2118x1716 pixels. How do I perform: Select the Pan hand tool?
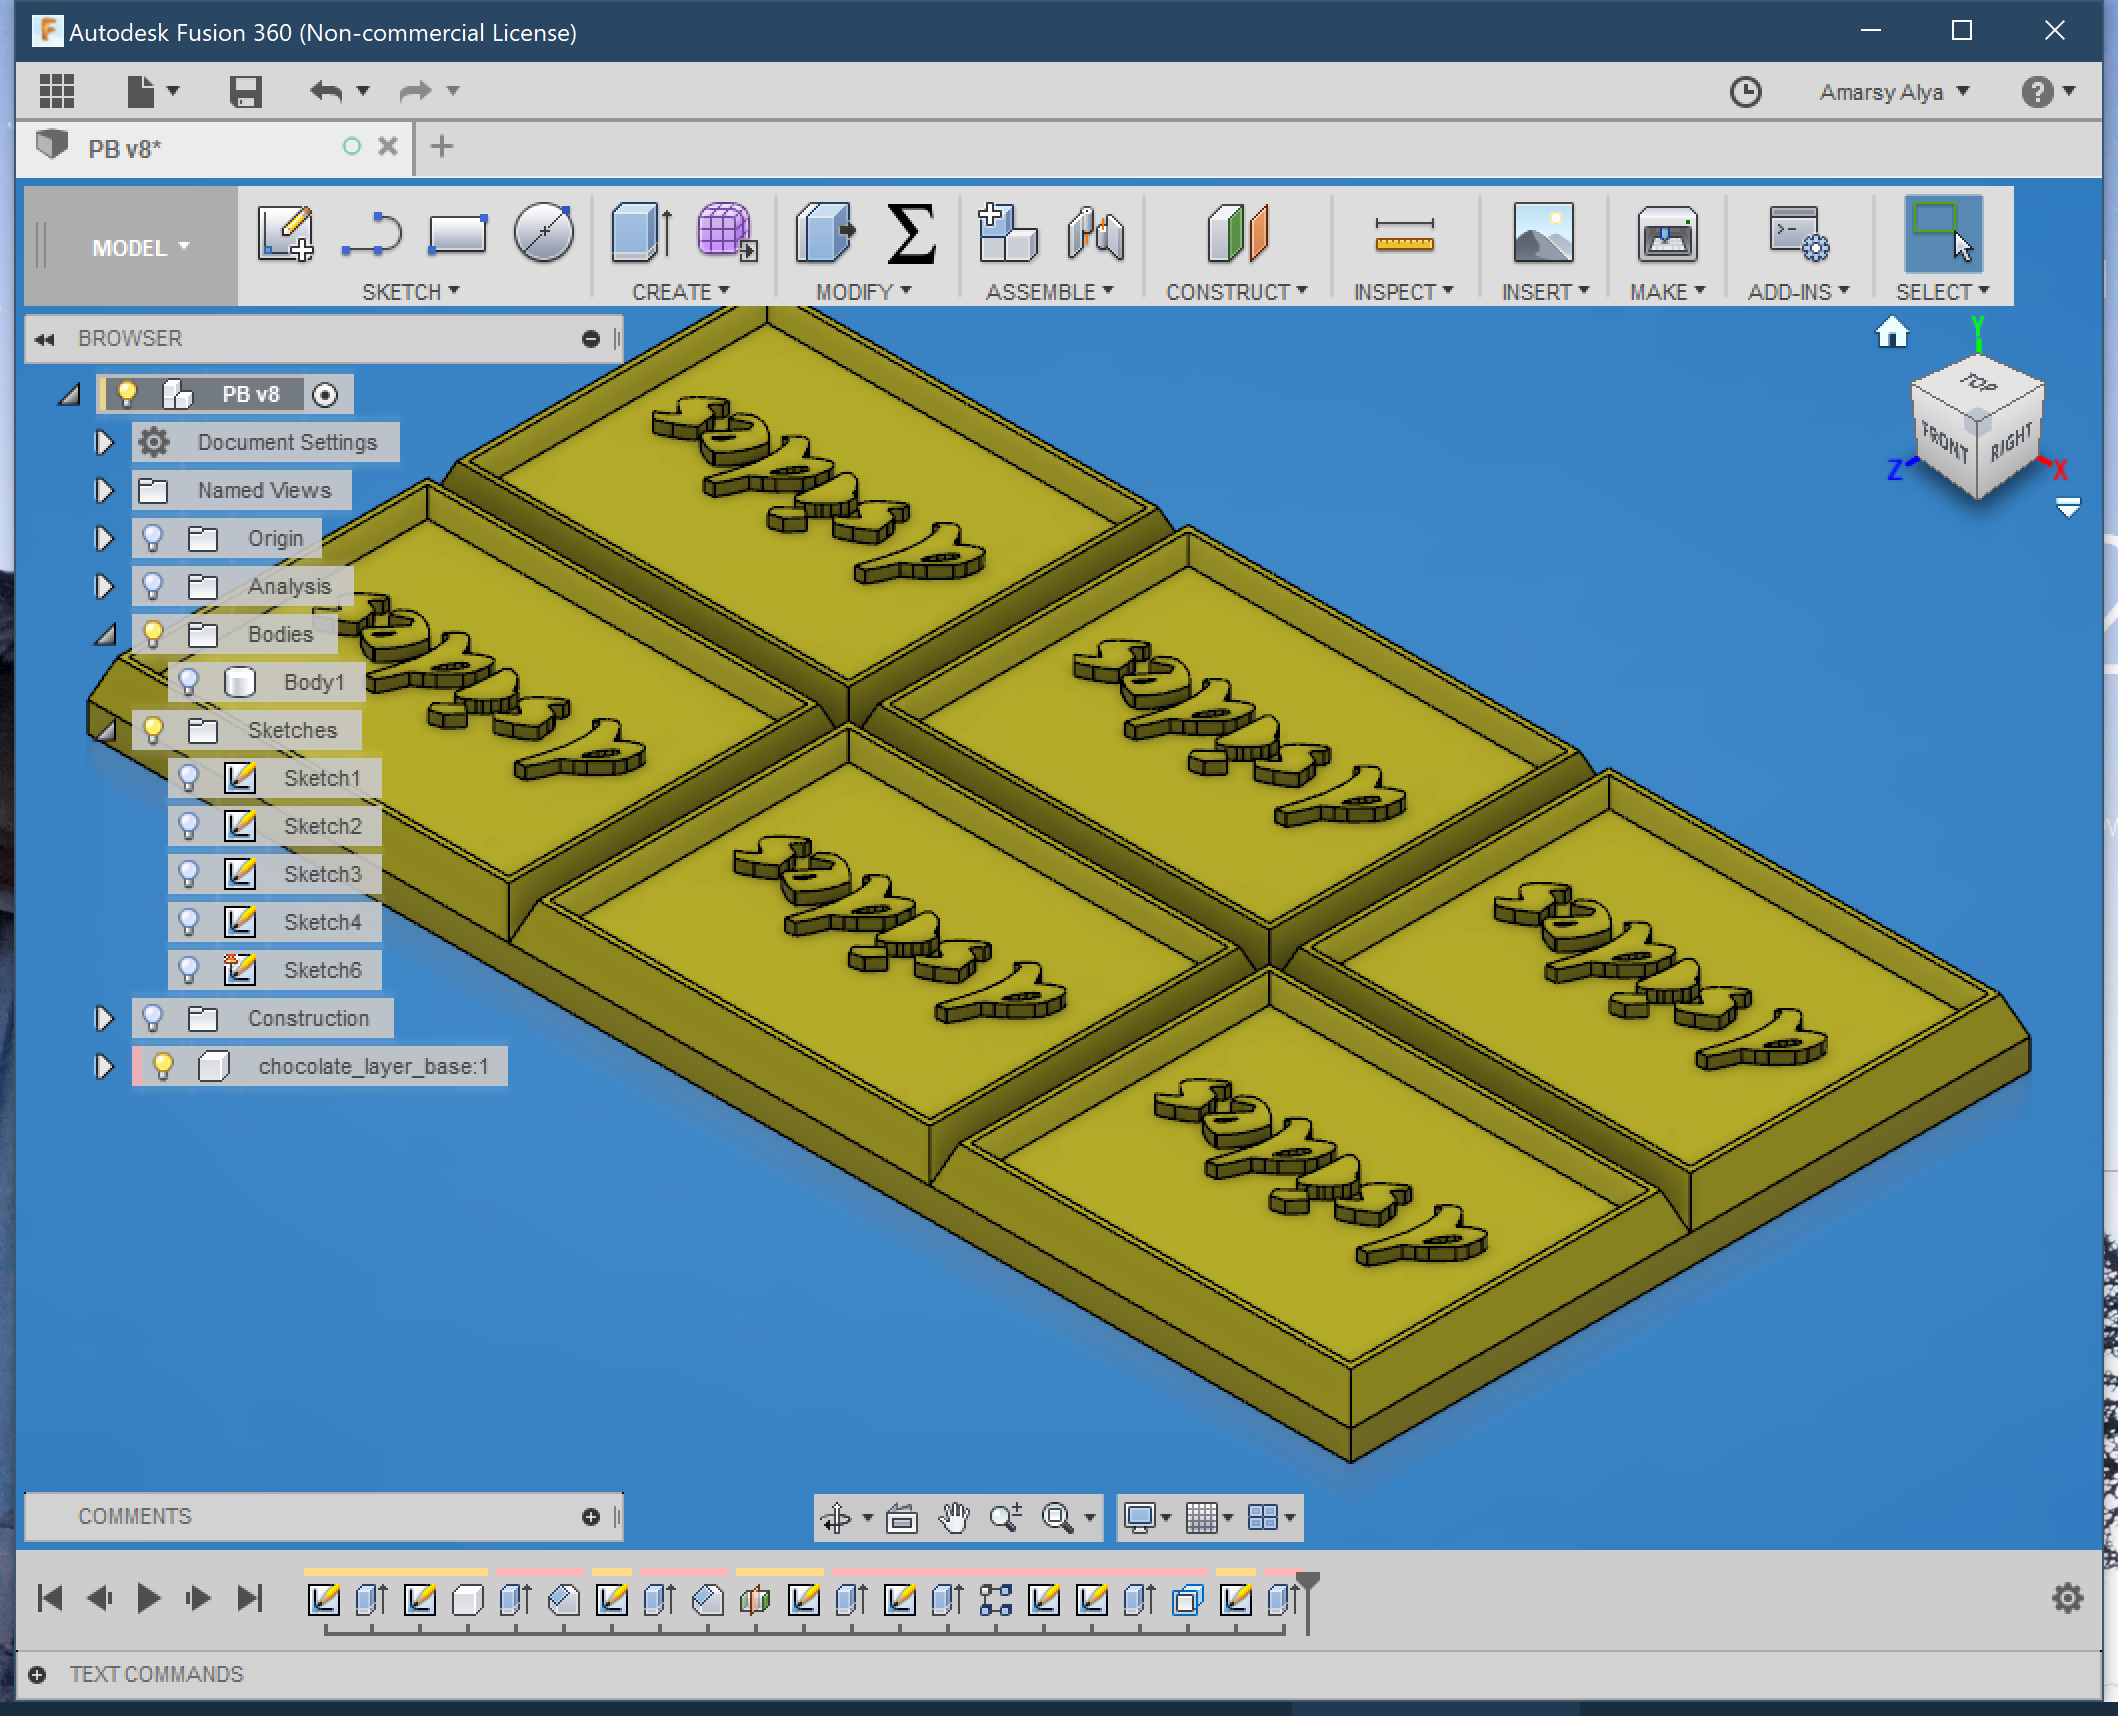point(954,1518)
